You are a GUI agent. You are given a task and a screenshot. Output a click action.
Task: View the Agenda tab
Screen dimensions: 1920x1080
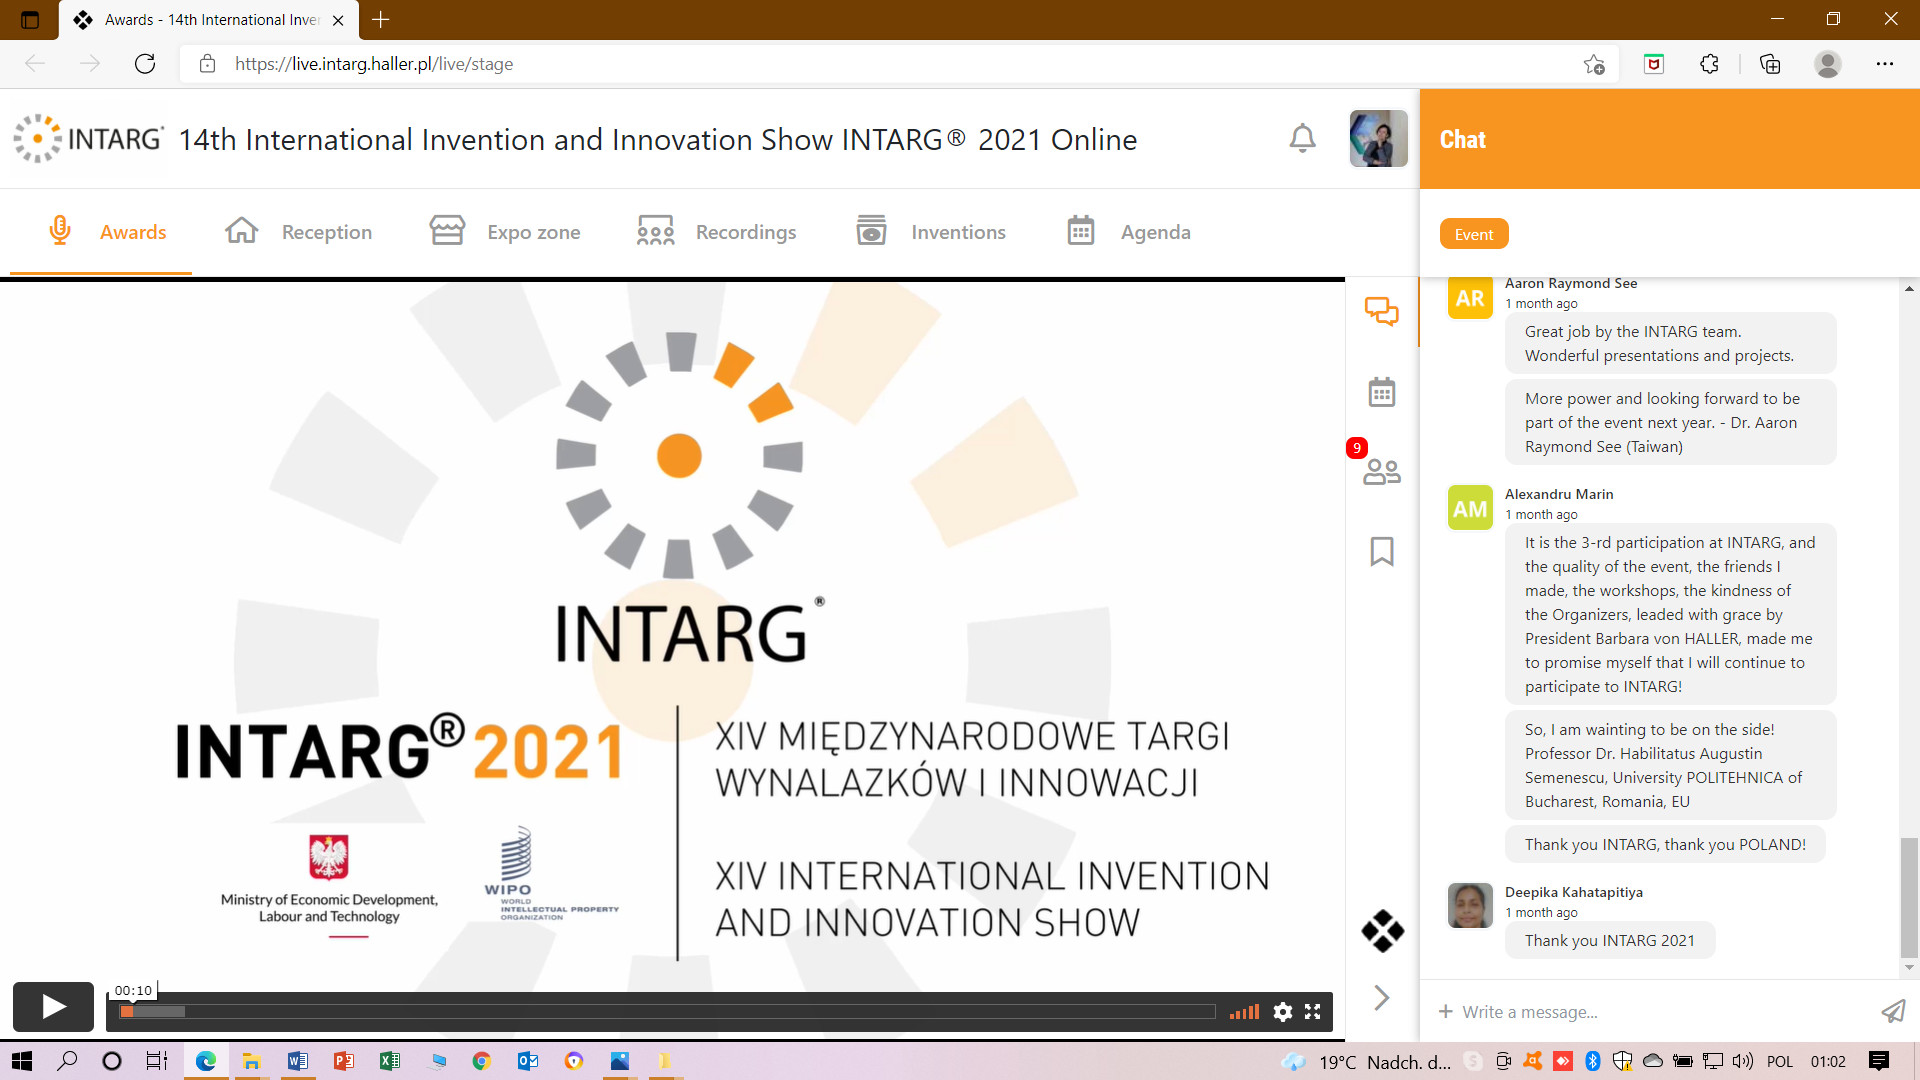tap(1128, 232)
